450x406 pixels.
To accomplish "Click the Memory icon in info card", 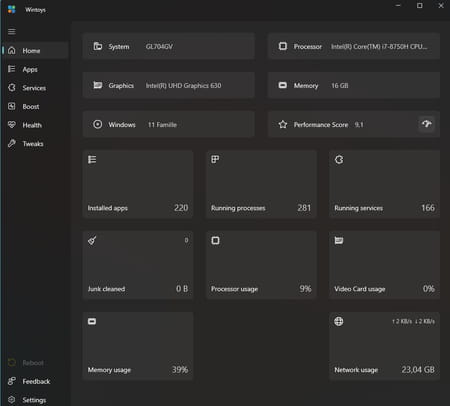I will point(283,85).
